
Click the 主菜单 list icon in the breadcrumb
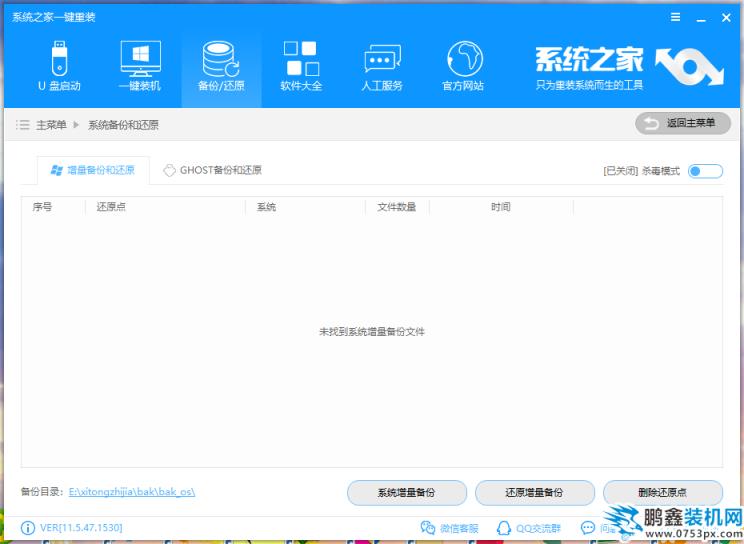[22, 125]
